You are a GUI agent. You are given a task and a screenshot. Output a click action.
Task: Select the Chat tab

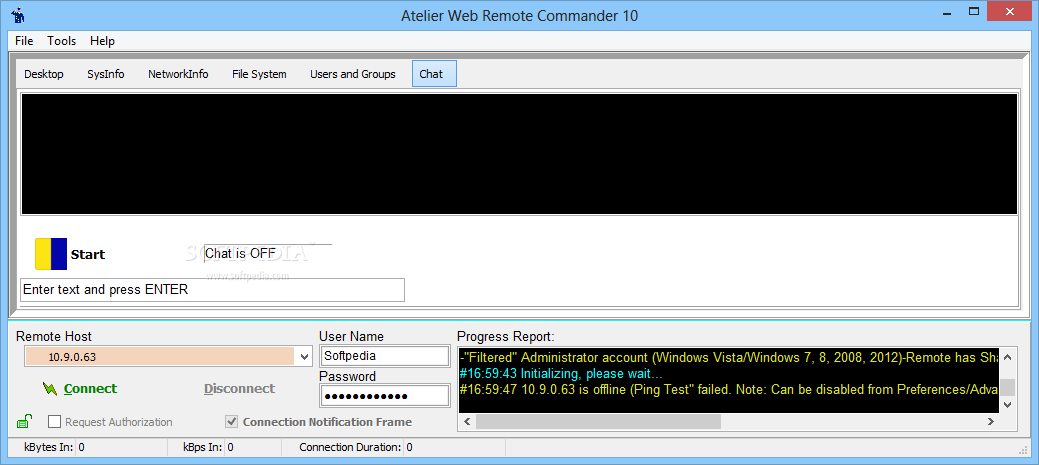(x=434, y=74)
